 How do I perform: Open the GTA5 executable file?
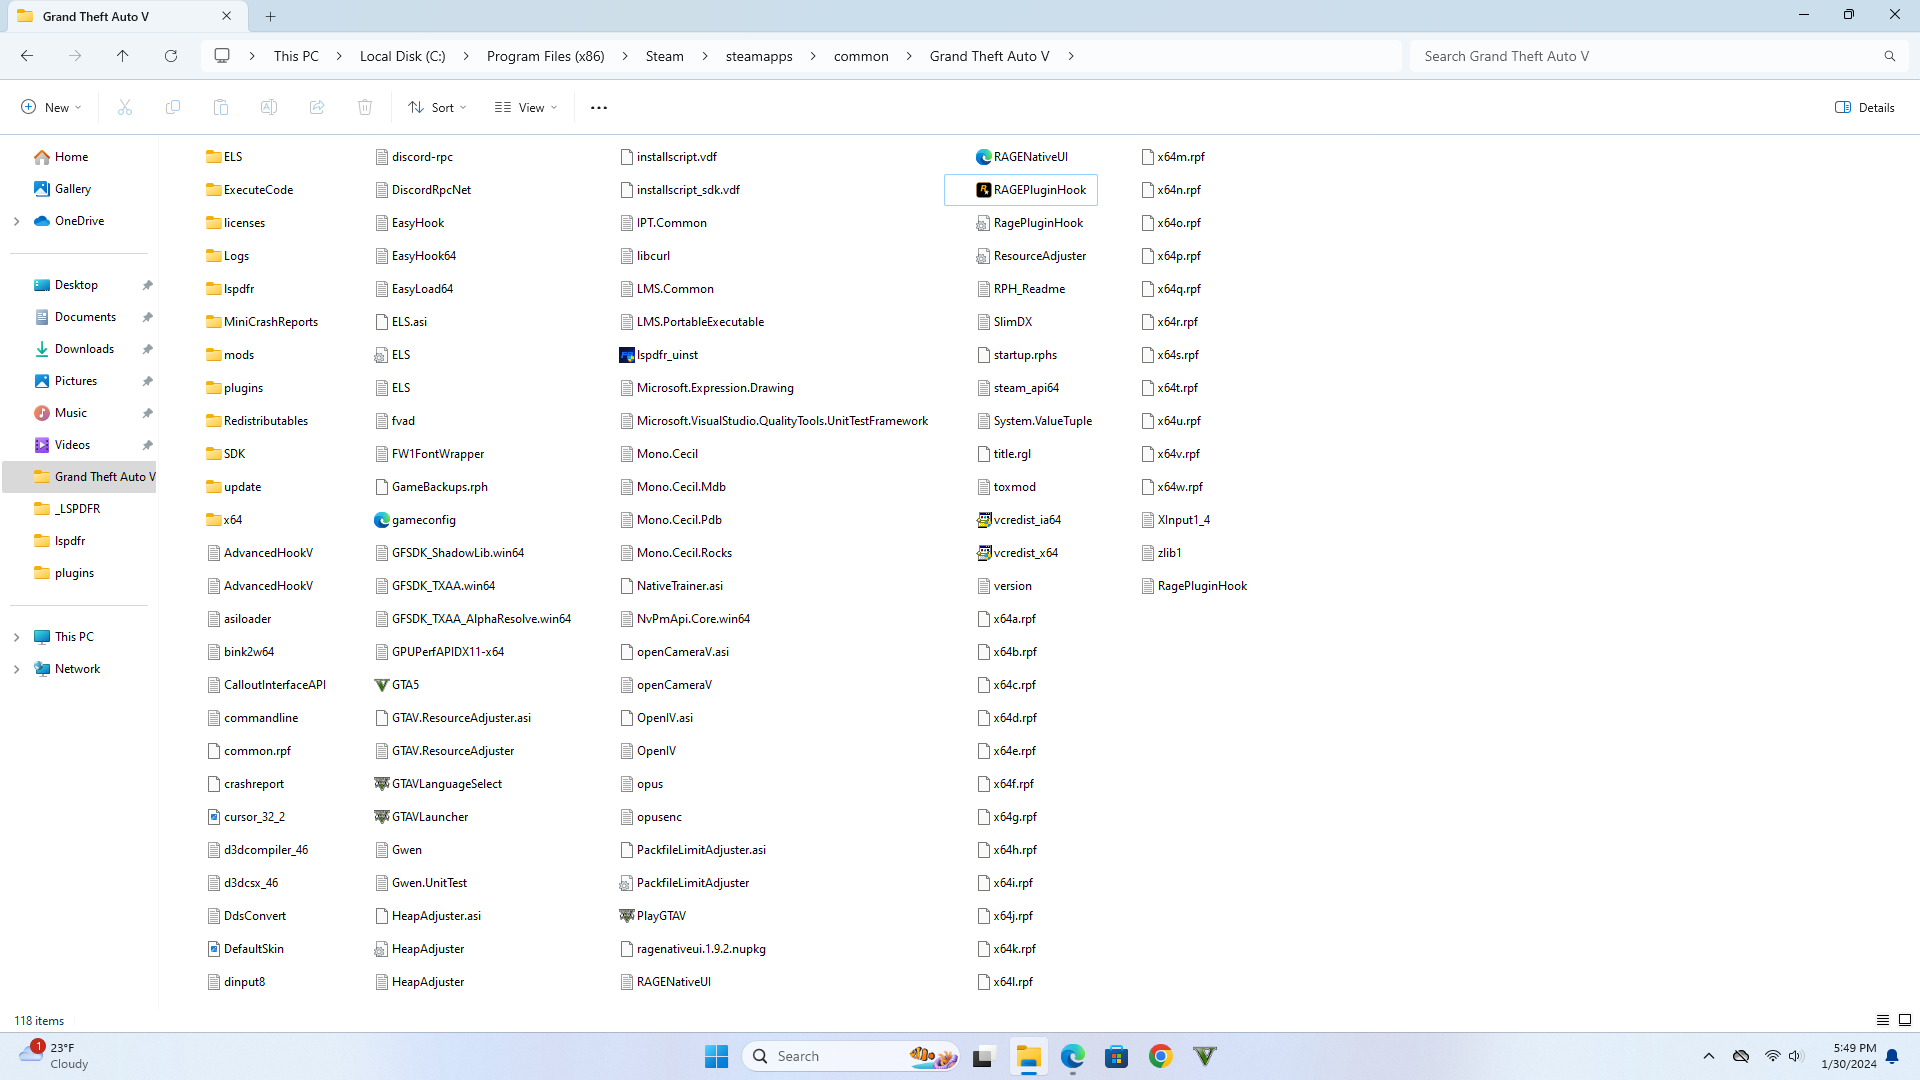point(405,685)
